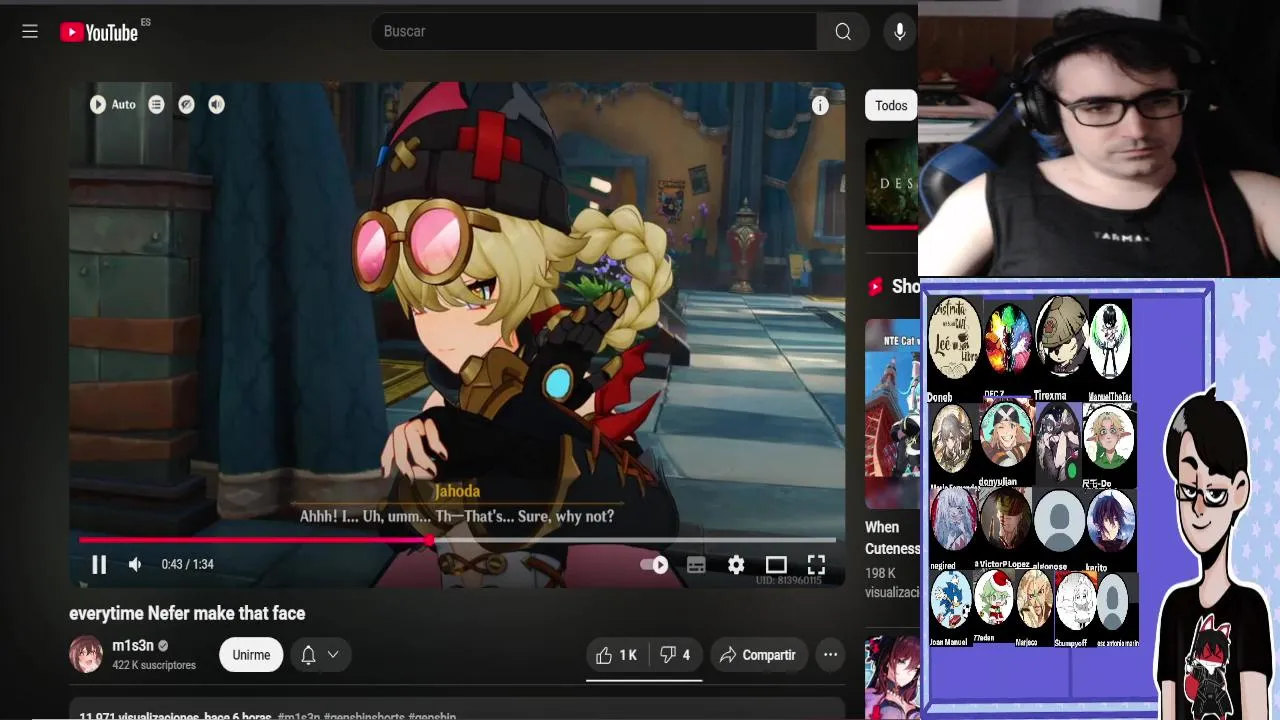Click the "198 K" views text
This screenshot has height=720, width=1280.
pyautogui.click(x=880, y=573)
